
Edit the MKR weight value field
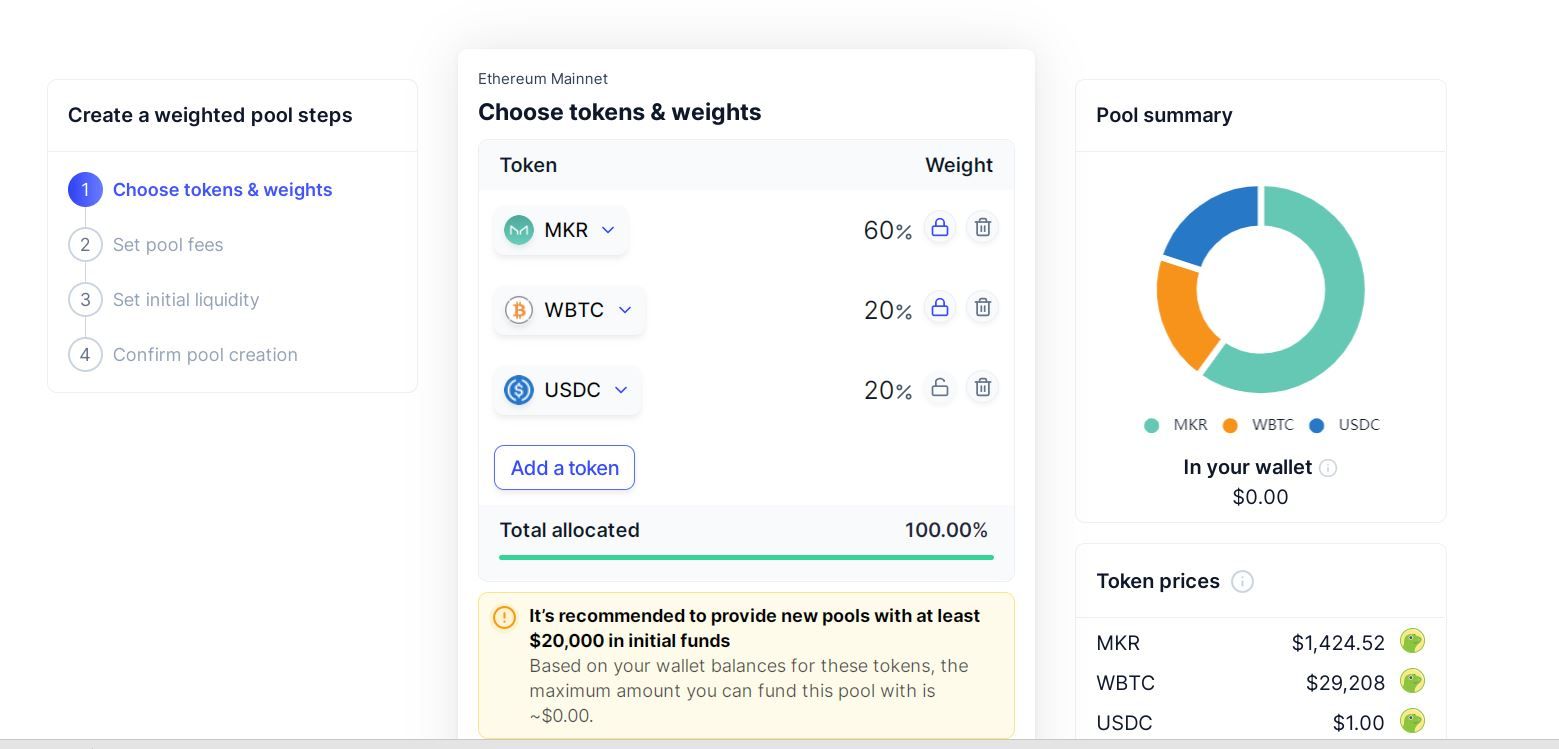tap(878, 231)
